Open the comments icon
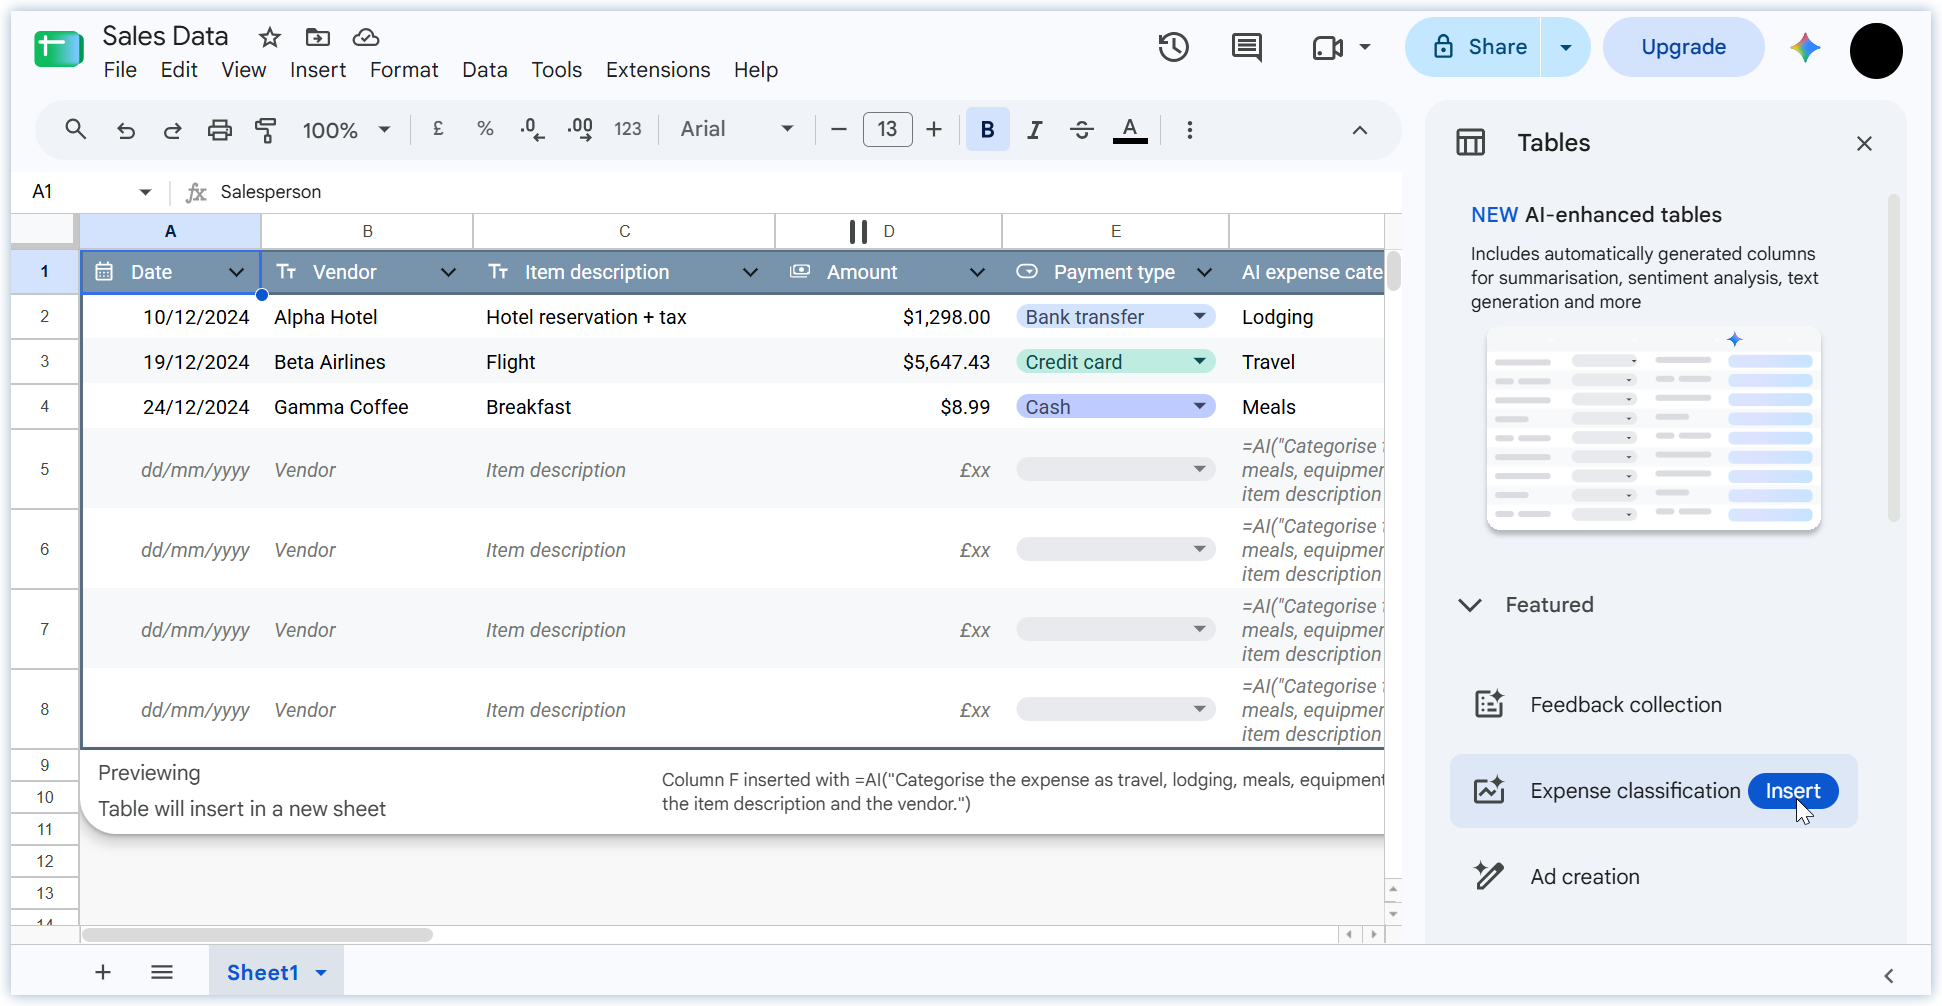This screenshot has width=1942, height=1006. click(x=1246, y=47)
